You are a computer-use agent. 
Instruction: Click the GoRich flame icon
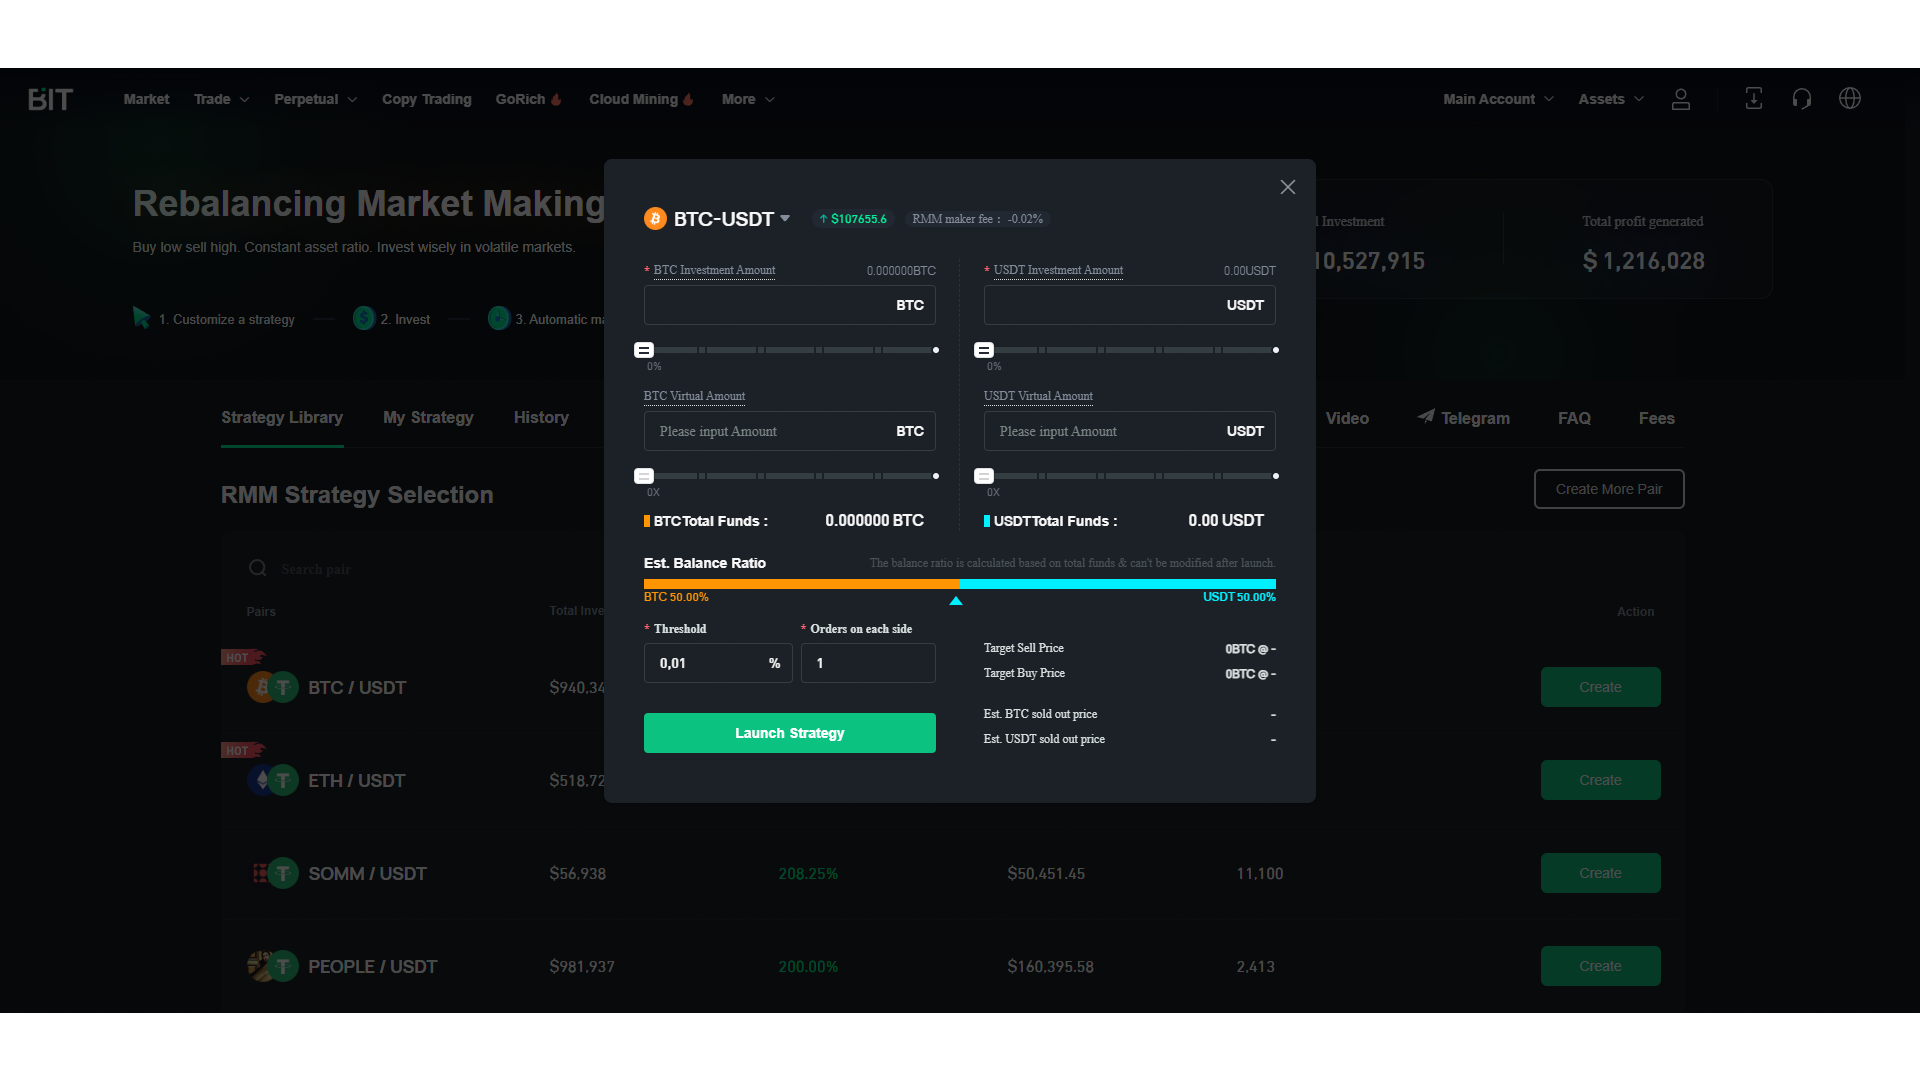click(556, 99)
